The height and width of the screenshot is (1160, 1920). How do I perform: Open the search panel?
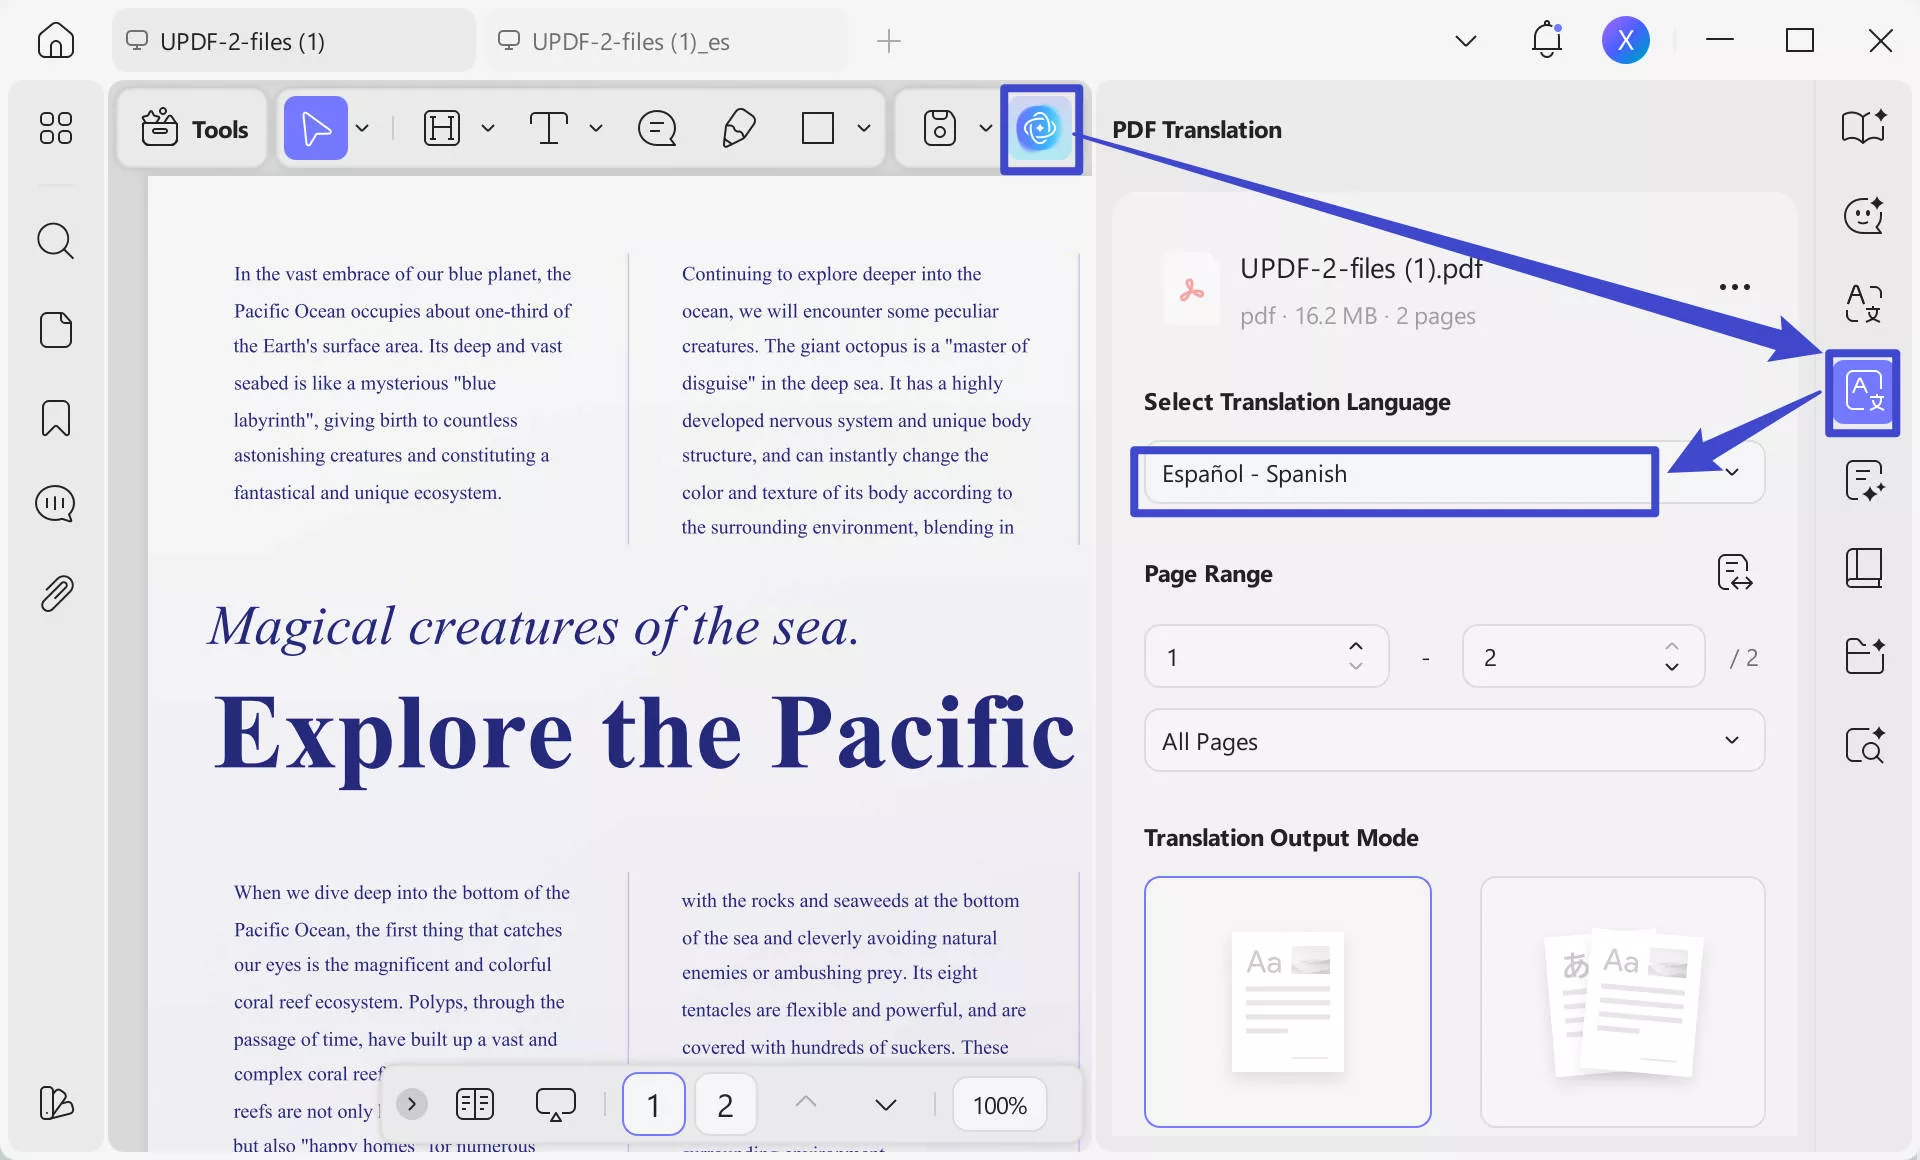coord(56,240)
